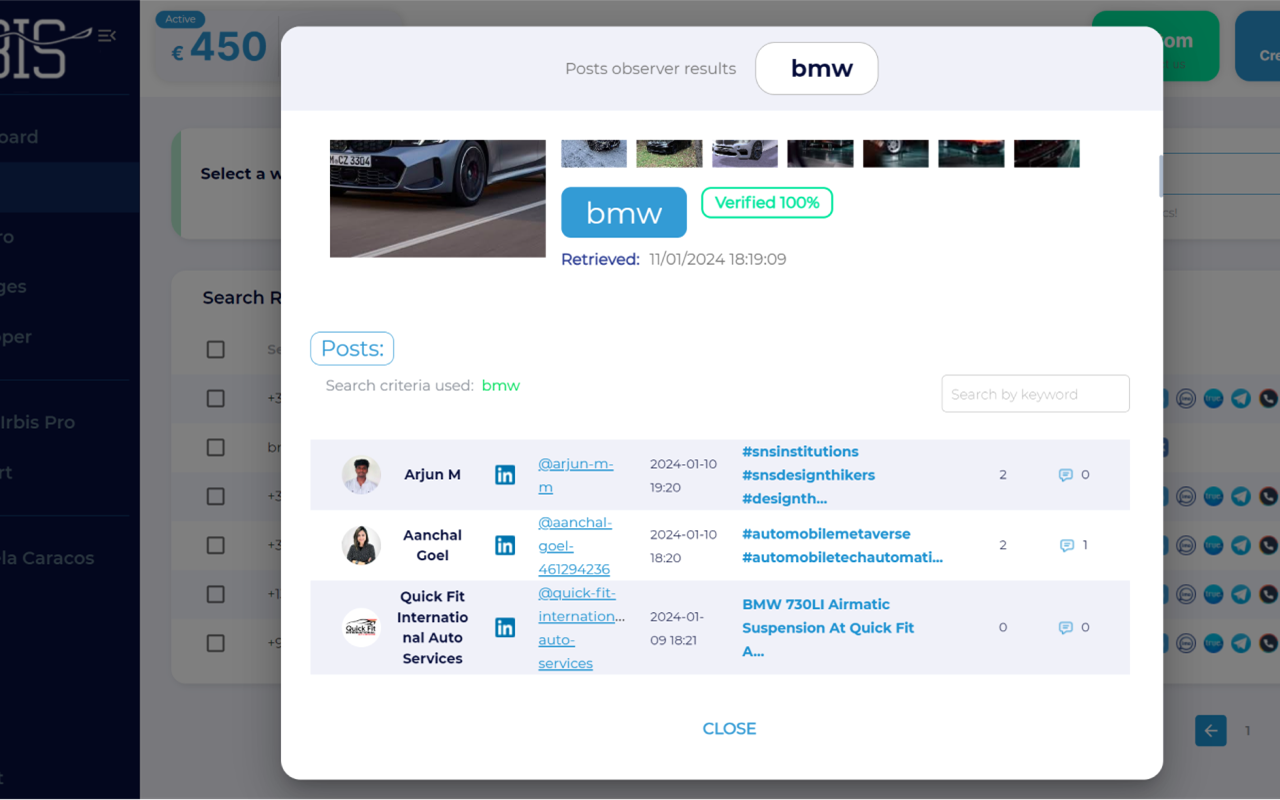
Task: Tick checkbox for the +1 result row
Action: 215,594
